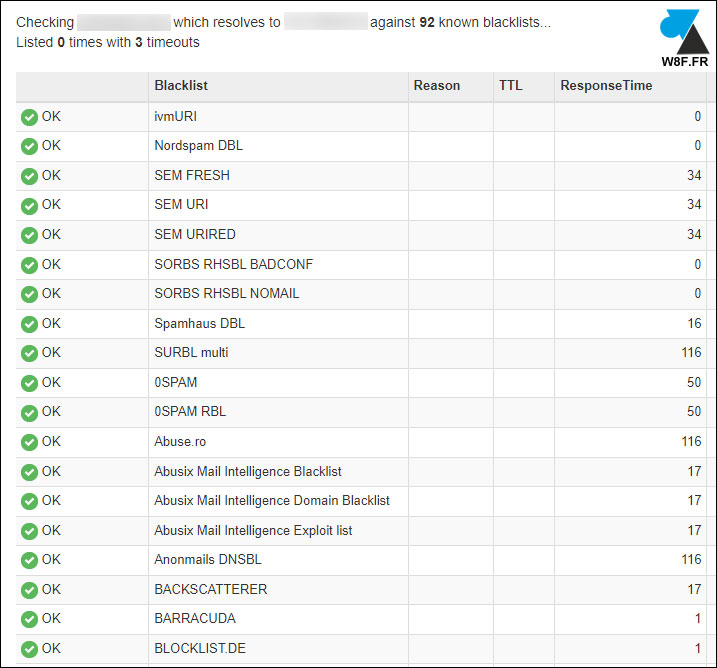Sort table by the Reason column header
Viewport: 717px width, 668px height.
437,86
